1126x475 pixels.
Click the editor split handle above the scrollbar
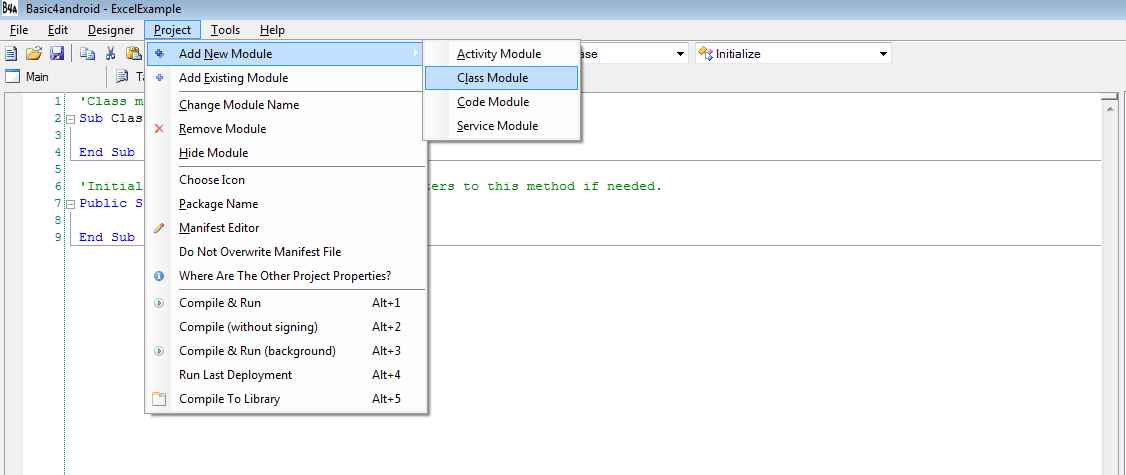click(1110, 96)
